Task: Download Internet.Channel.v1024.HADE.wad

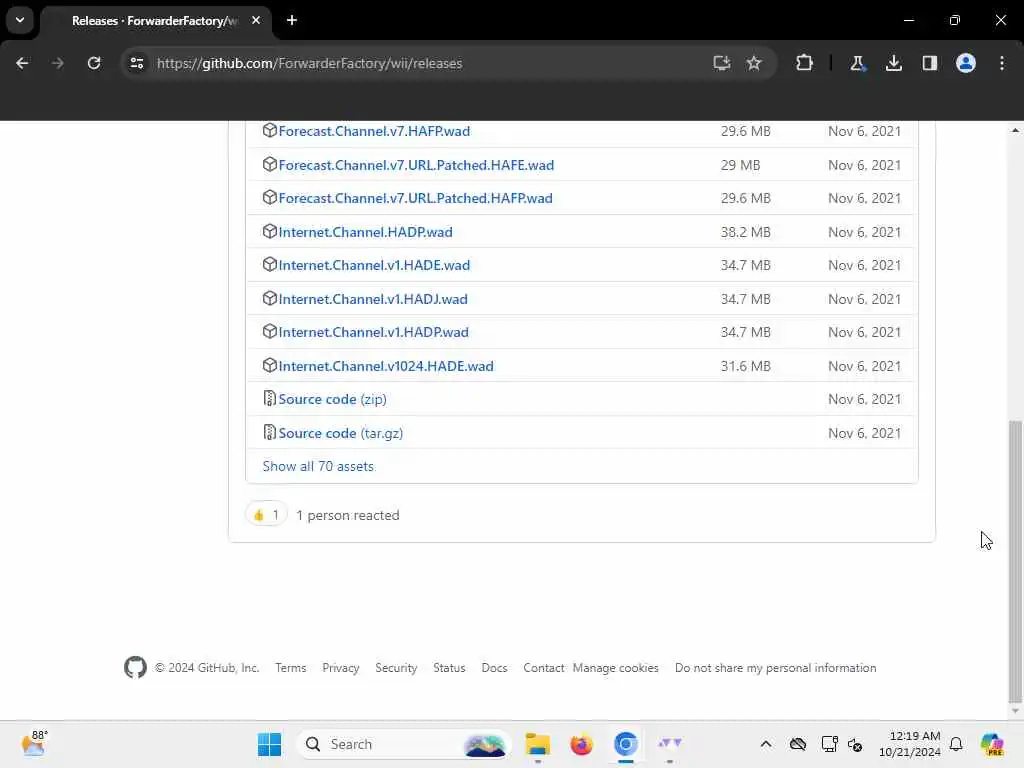Action: 386,366
